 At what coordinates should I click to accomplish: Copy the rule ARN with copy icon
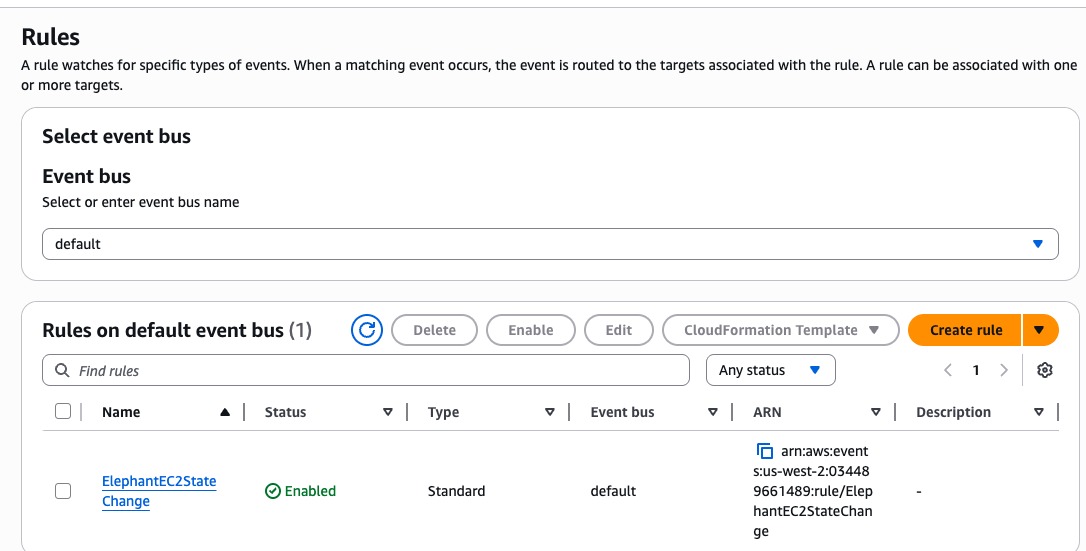[765, 451]
